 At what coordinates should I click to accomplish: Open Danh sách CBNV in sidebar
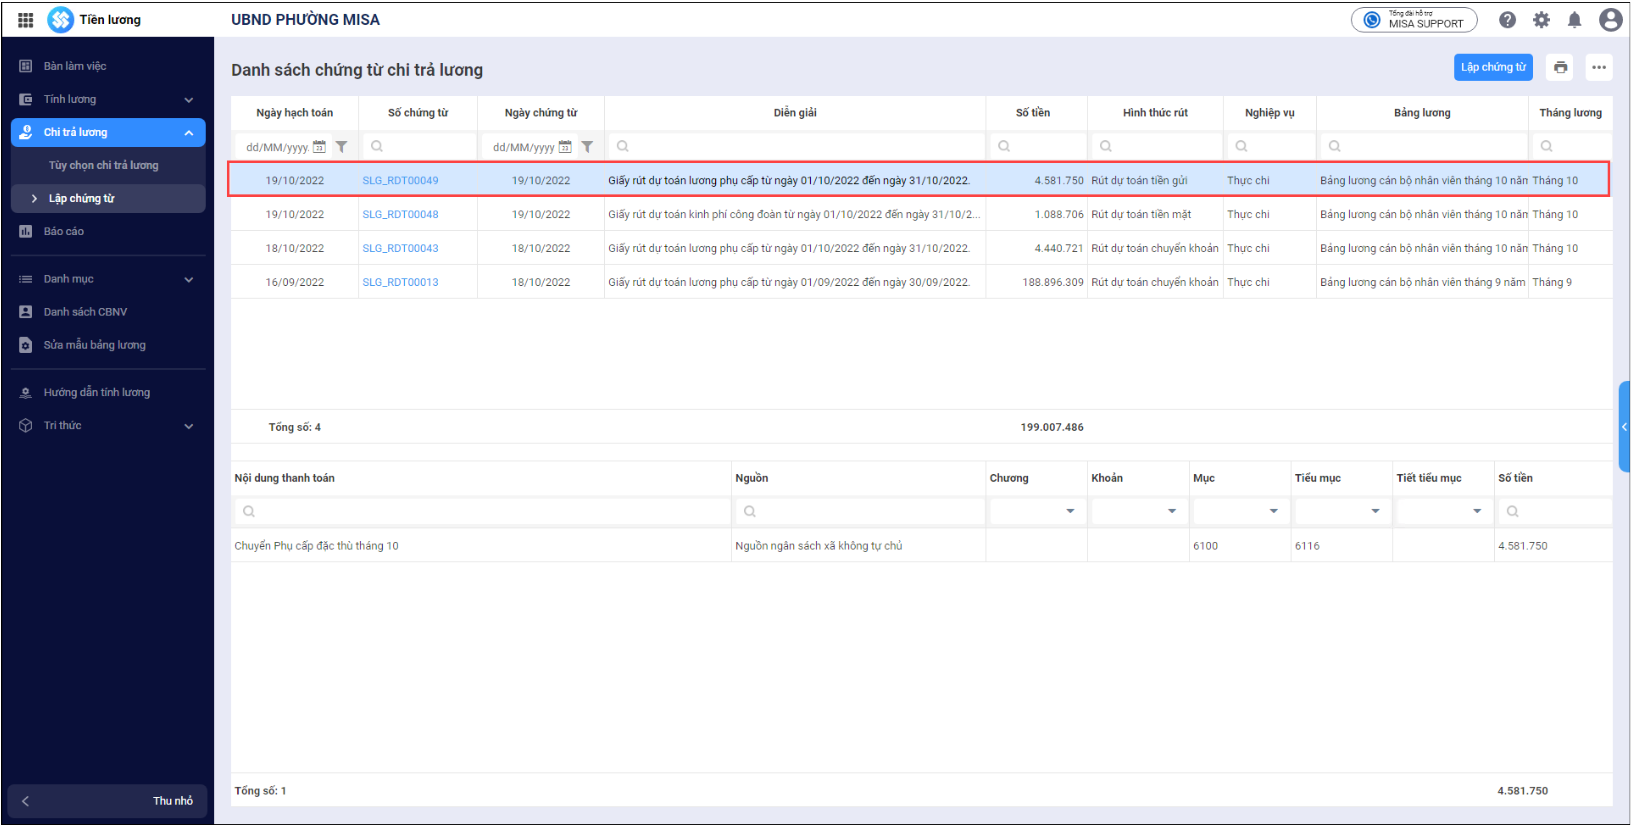[108, 312]
